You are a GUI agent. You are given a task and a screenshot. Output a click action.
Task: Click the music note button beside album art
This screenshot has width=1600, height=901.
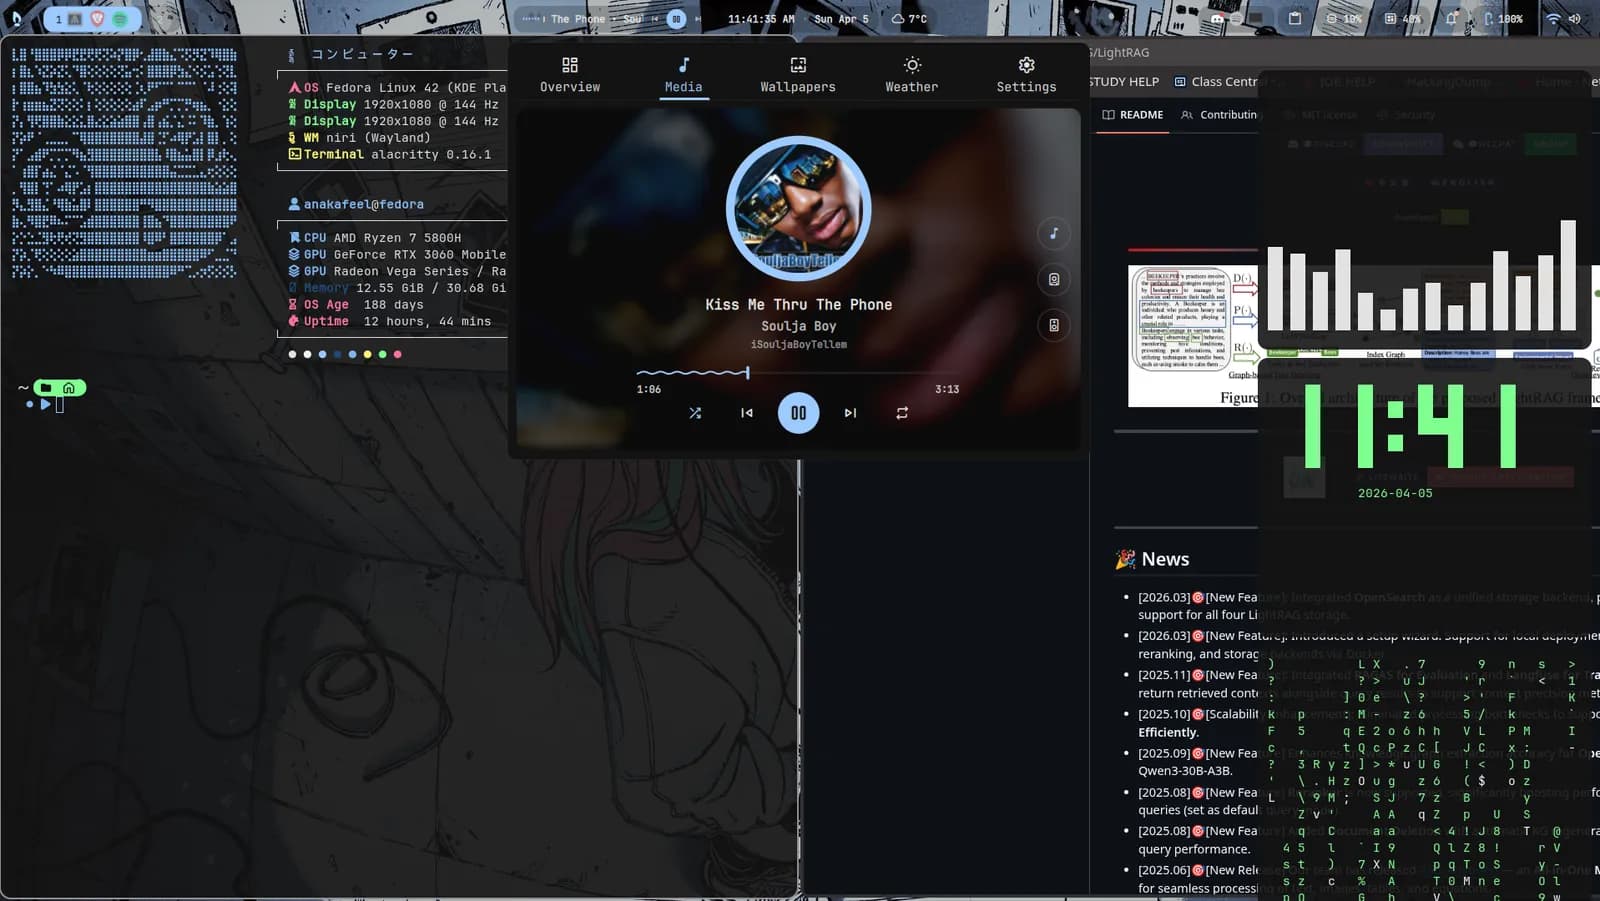(1054, 234)
